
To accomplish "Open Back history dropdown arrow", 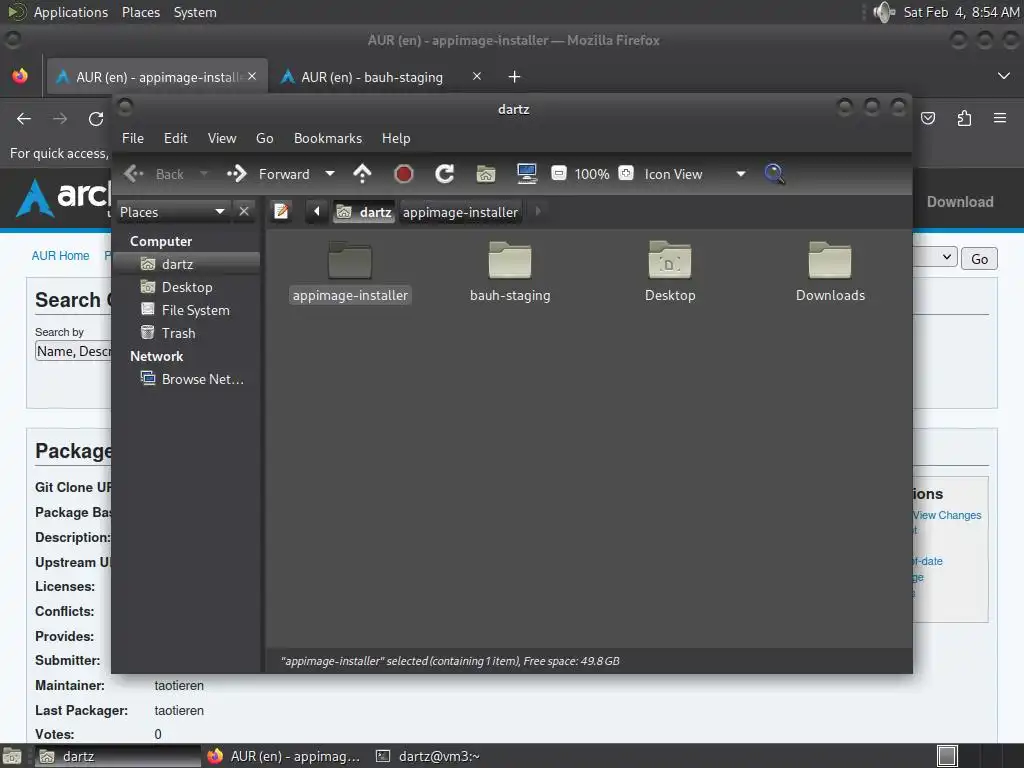I will click(204, 174).
